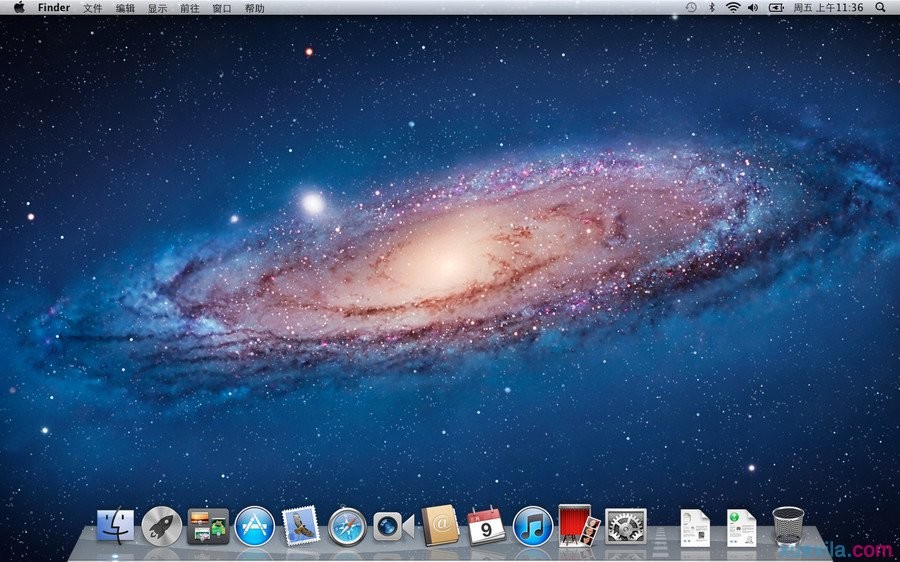The height and width of the screenshot is (562, 900).
Task: Click the Spotlight search magnifier
Action: coord(880,7)
